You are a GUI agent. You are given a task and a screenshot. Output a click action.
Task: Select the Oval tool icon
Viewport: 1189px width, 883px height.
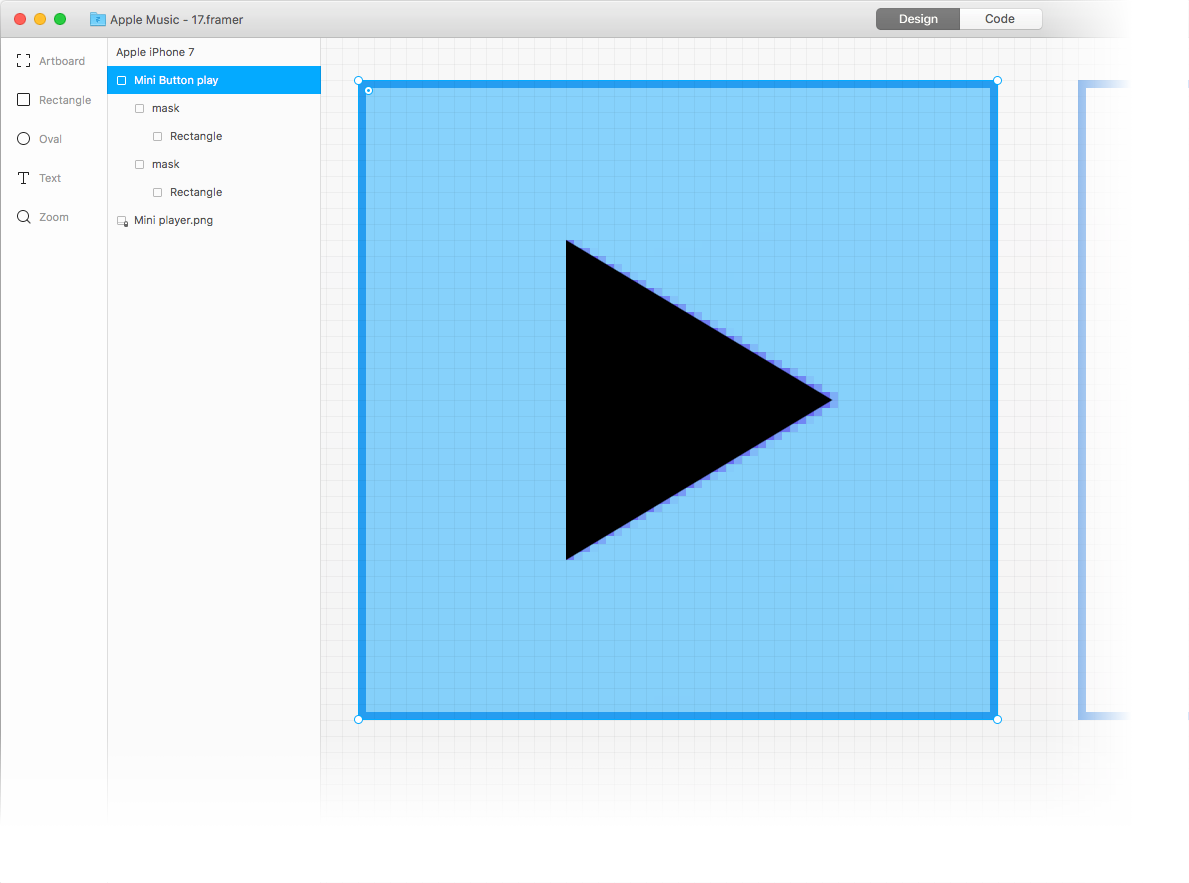[24, 139]
